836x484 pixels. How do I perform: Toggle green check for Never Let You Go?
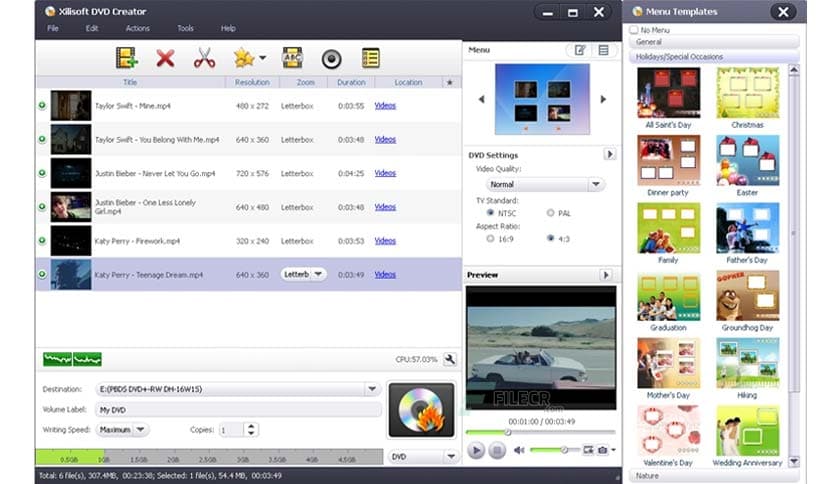(42, 173)
